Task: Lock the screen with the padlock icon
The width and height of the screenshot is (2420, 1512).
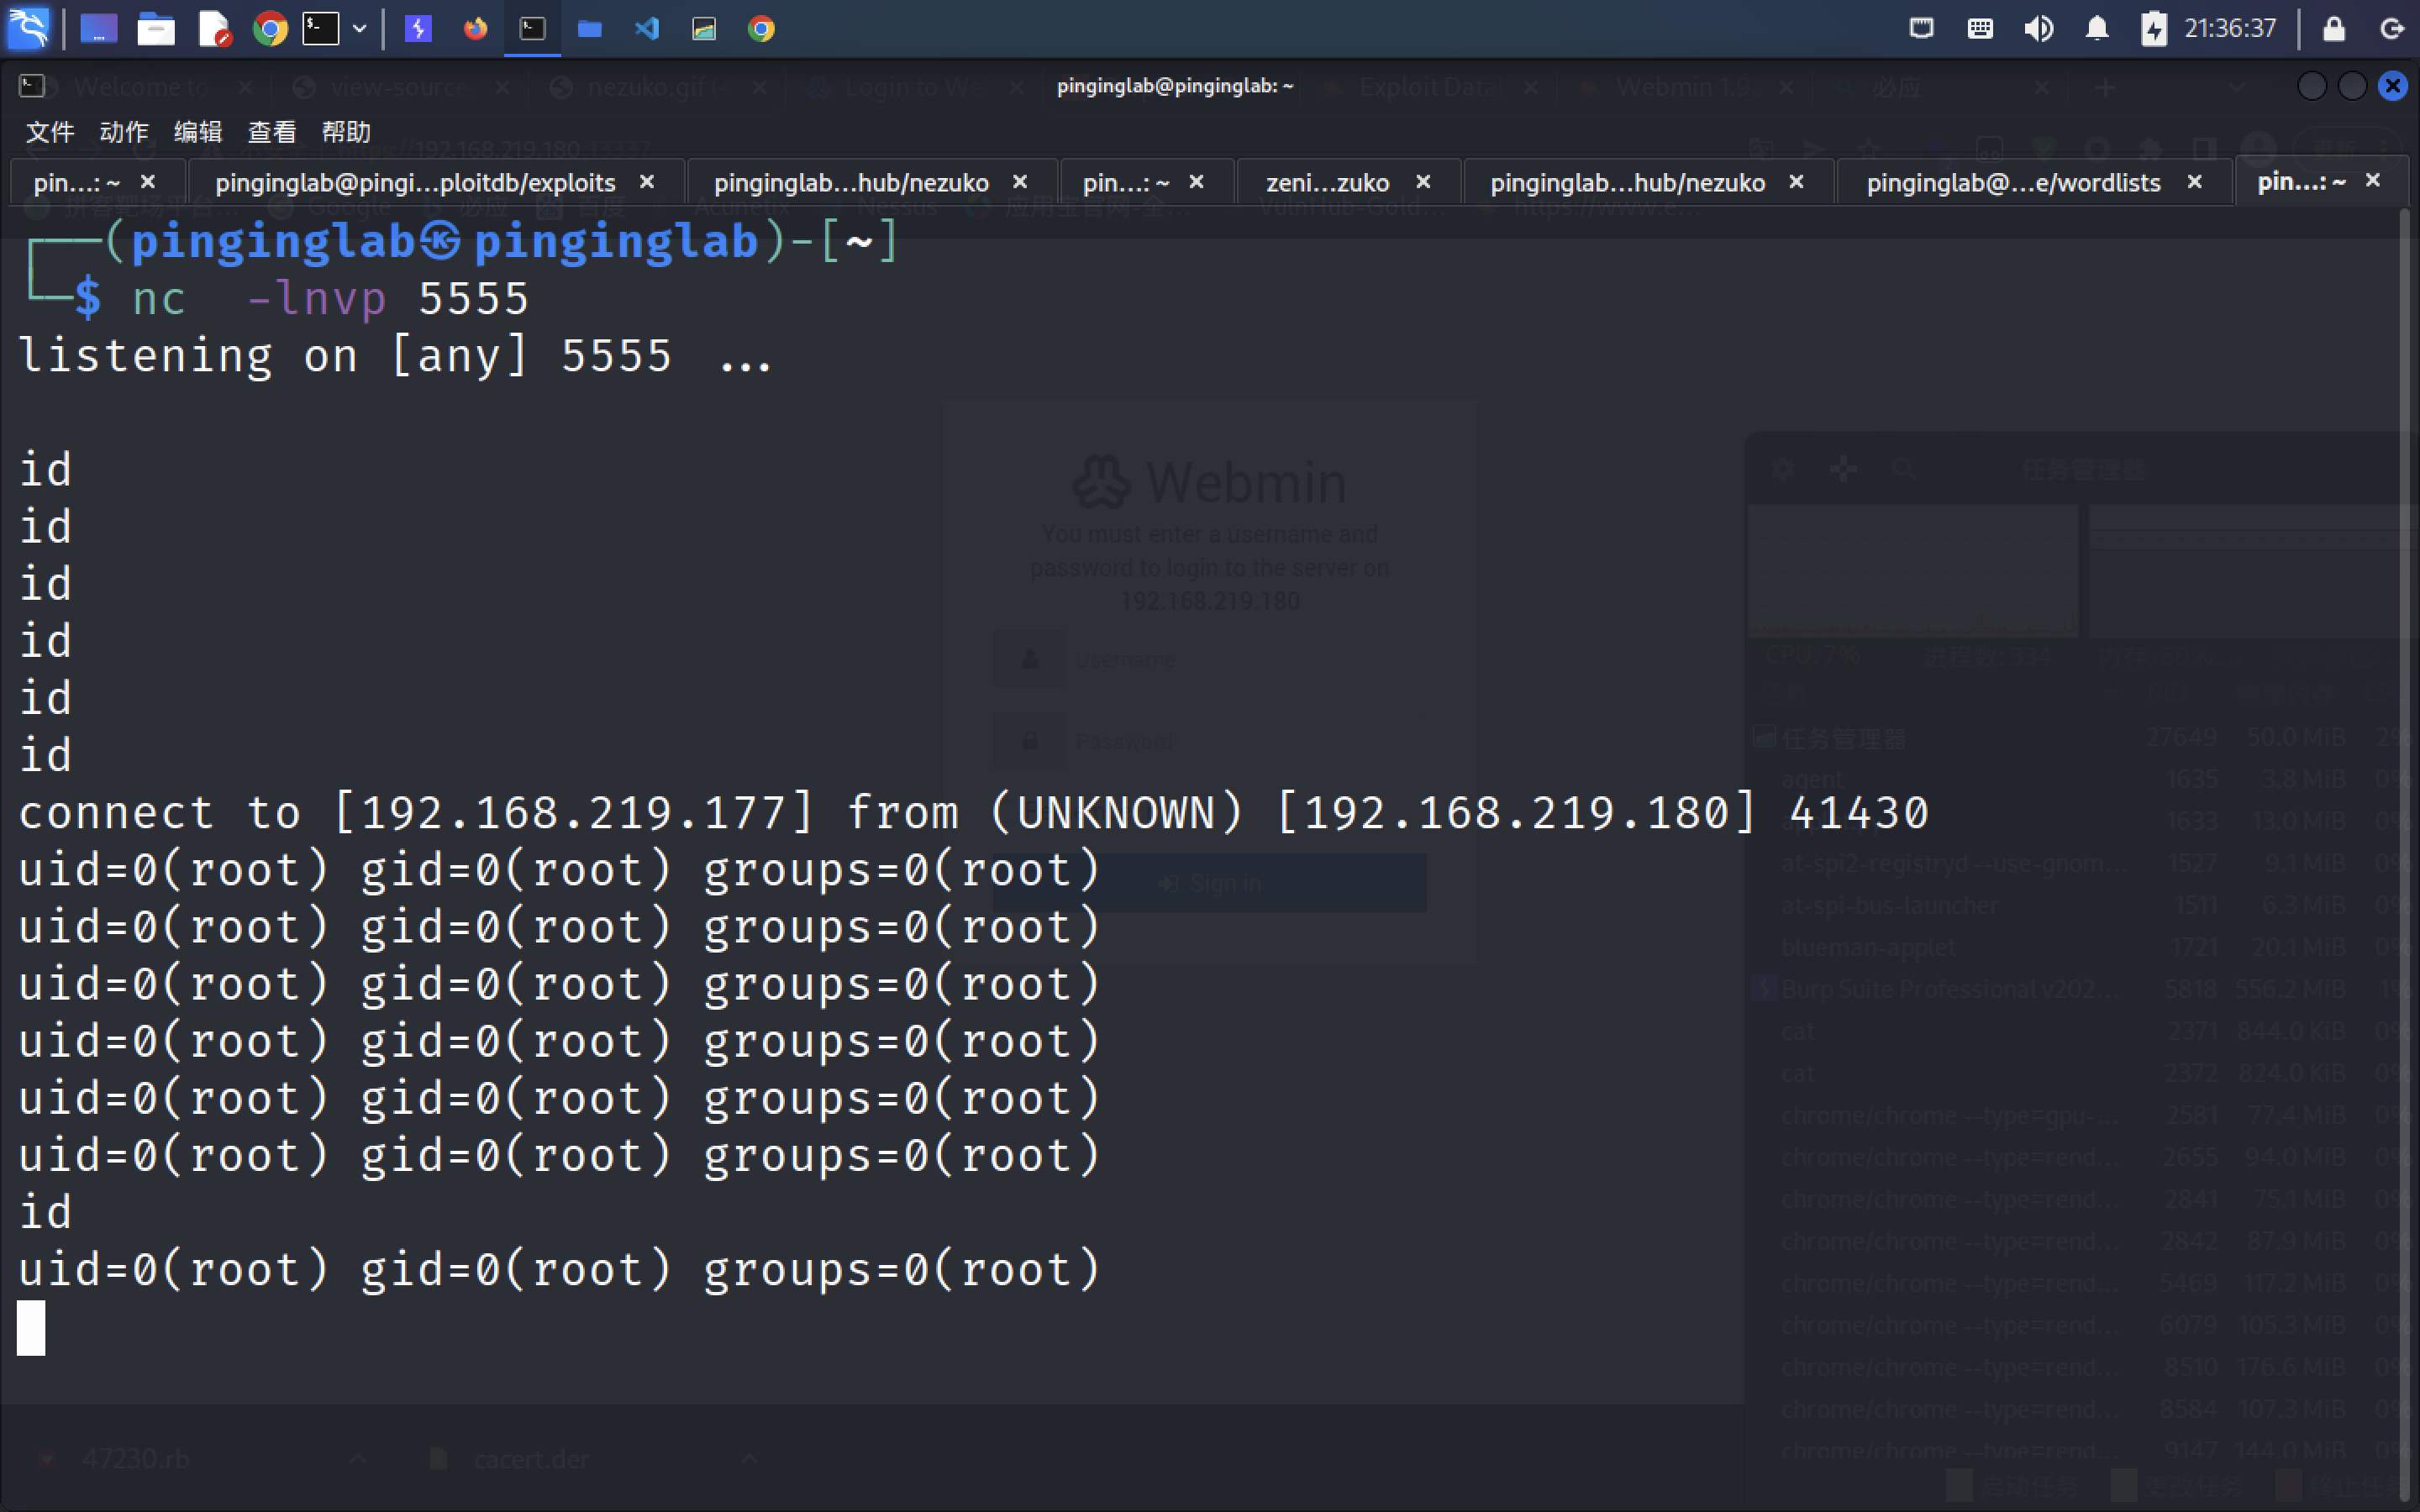Action: pyautogui.click(x=2334, y=28)
